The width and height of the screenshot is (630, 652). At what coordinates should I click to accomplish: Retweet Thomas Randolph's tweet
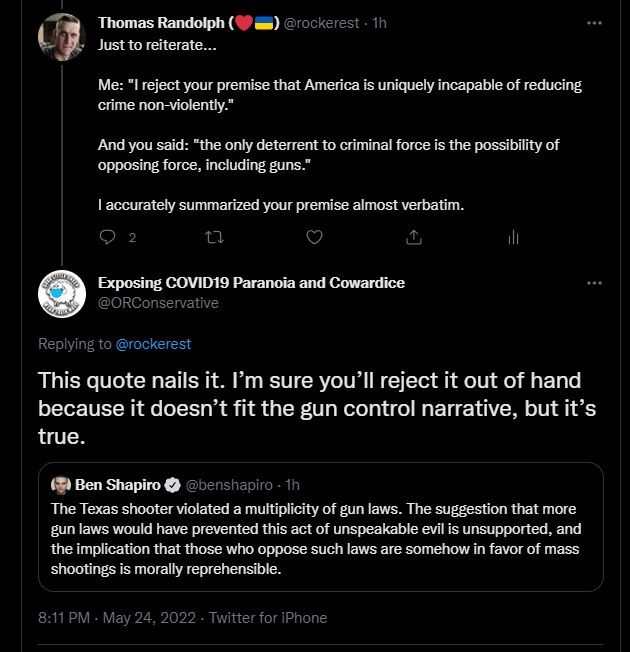coord(215,237)
